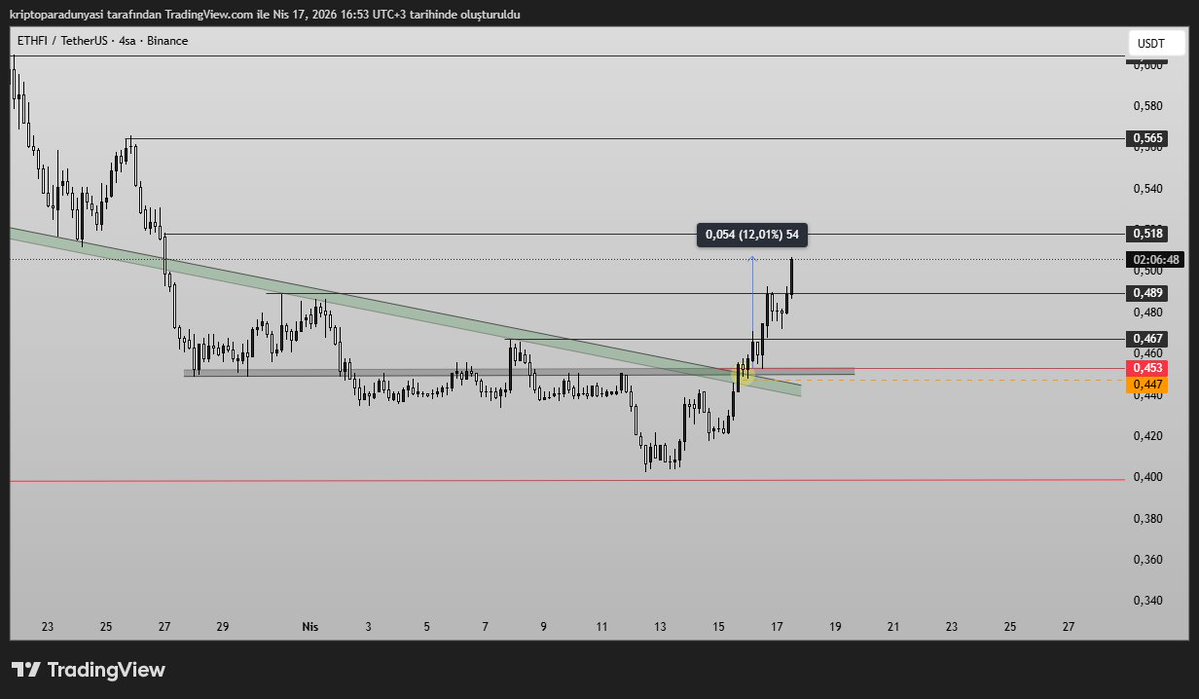Select the 4sa timeframe label in the chart header
The image size is (1199, 699).
126,41
